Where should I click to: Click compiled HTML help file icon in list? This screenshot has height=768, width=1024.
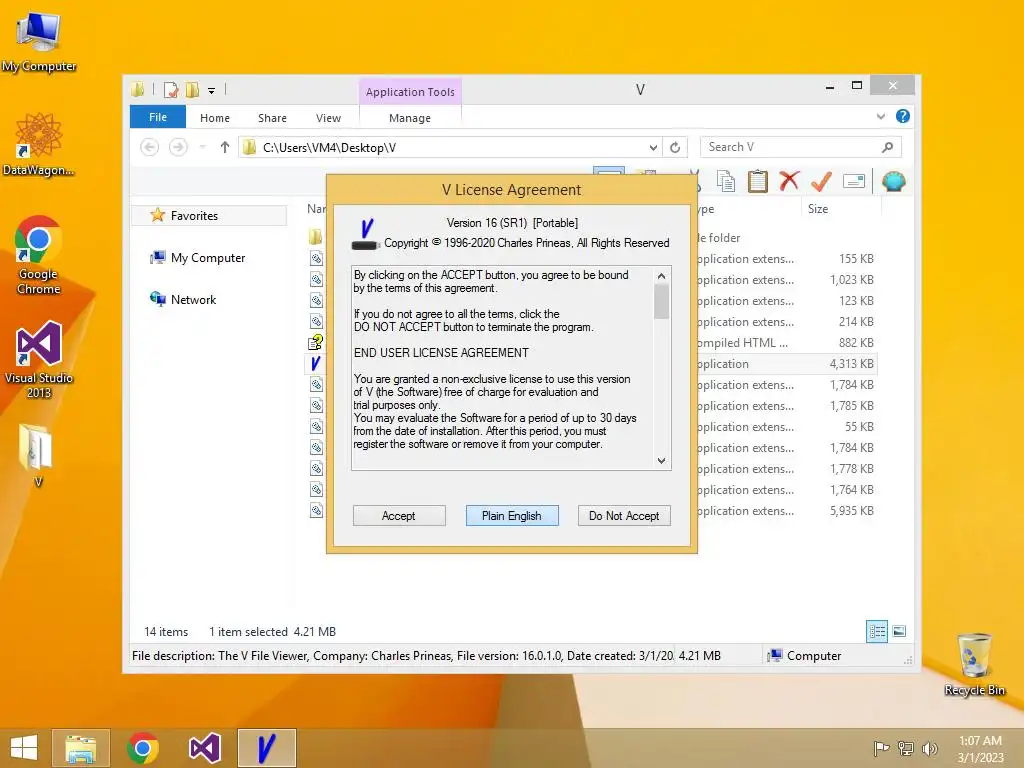(315, 342)
